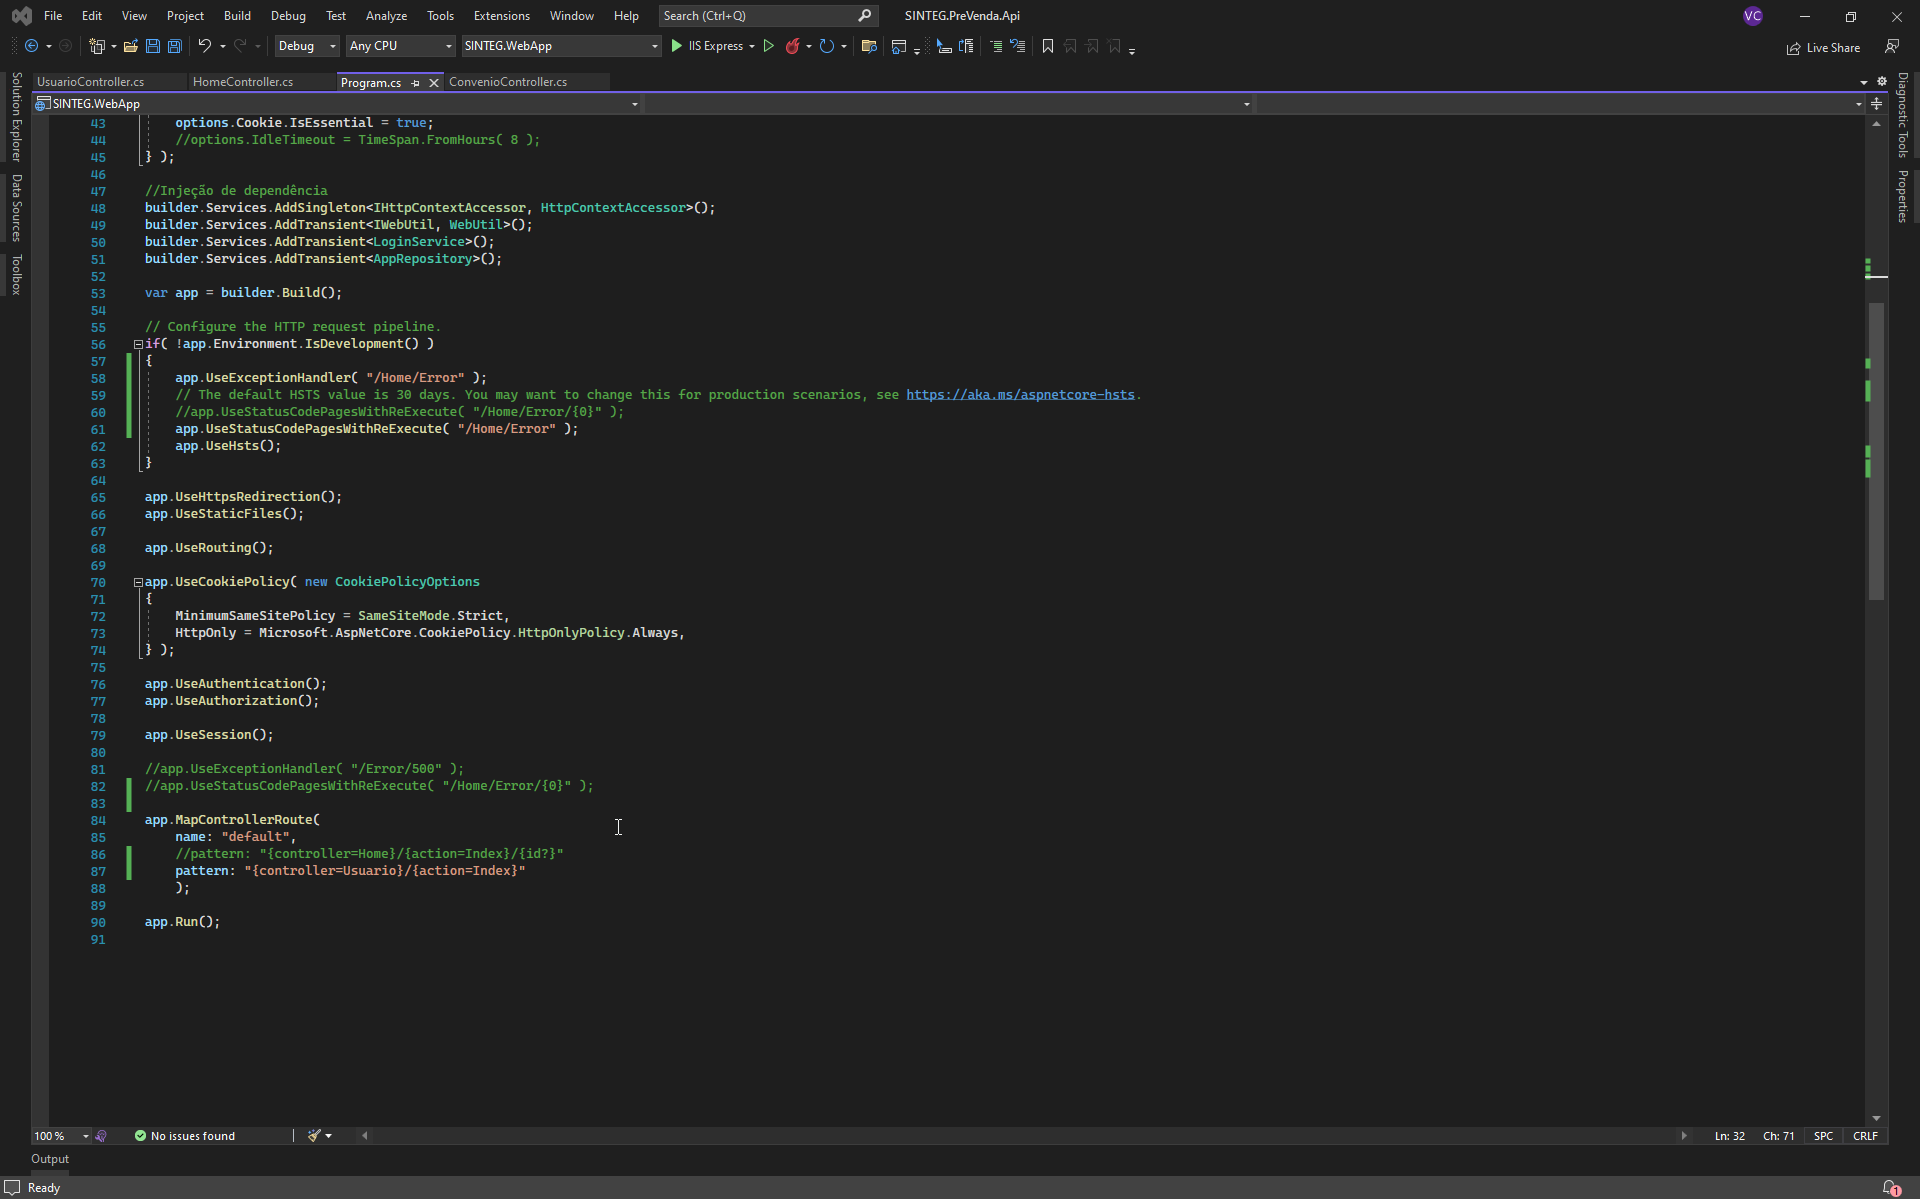Click the No issues found indicator
1920x1199 pixels.
click(x=185, y=1136)
